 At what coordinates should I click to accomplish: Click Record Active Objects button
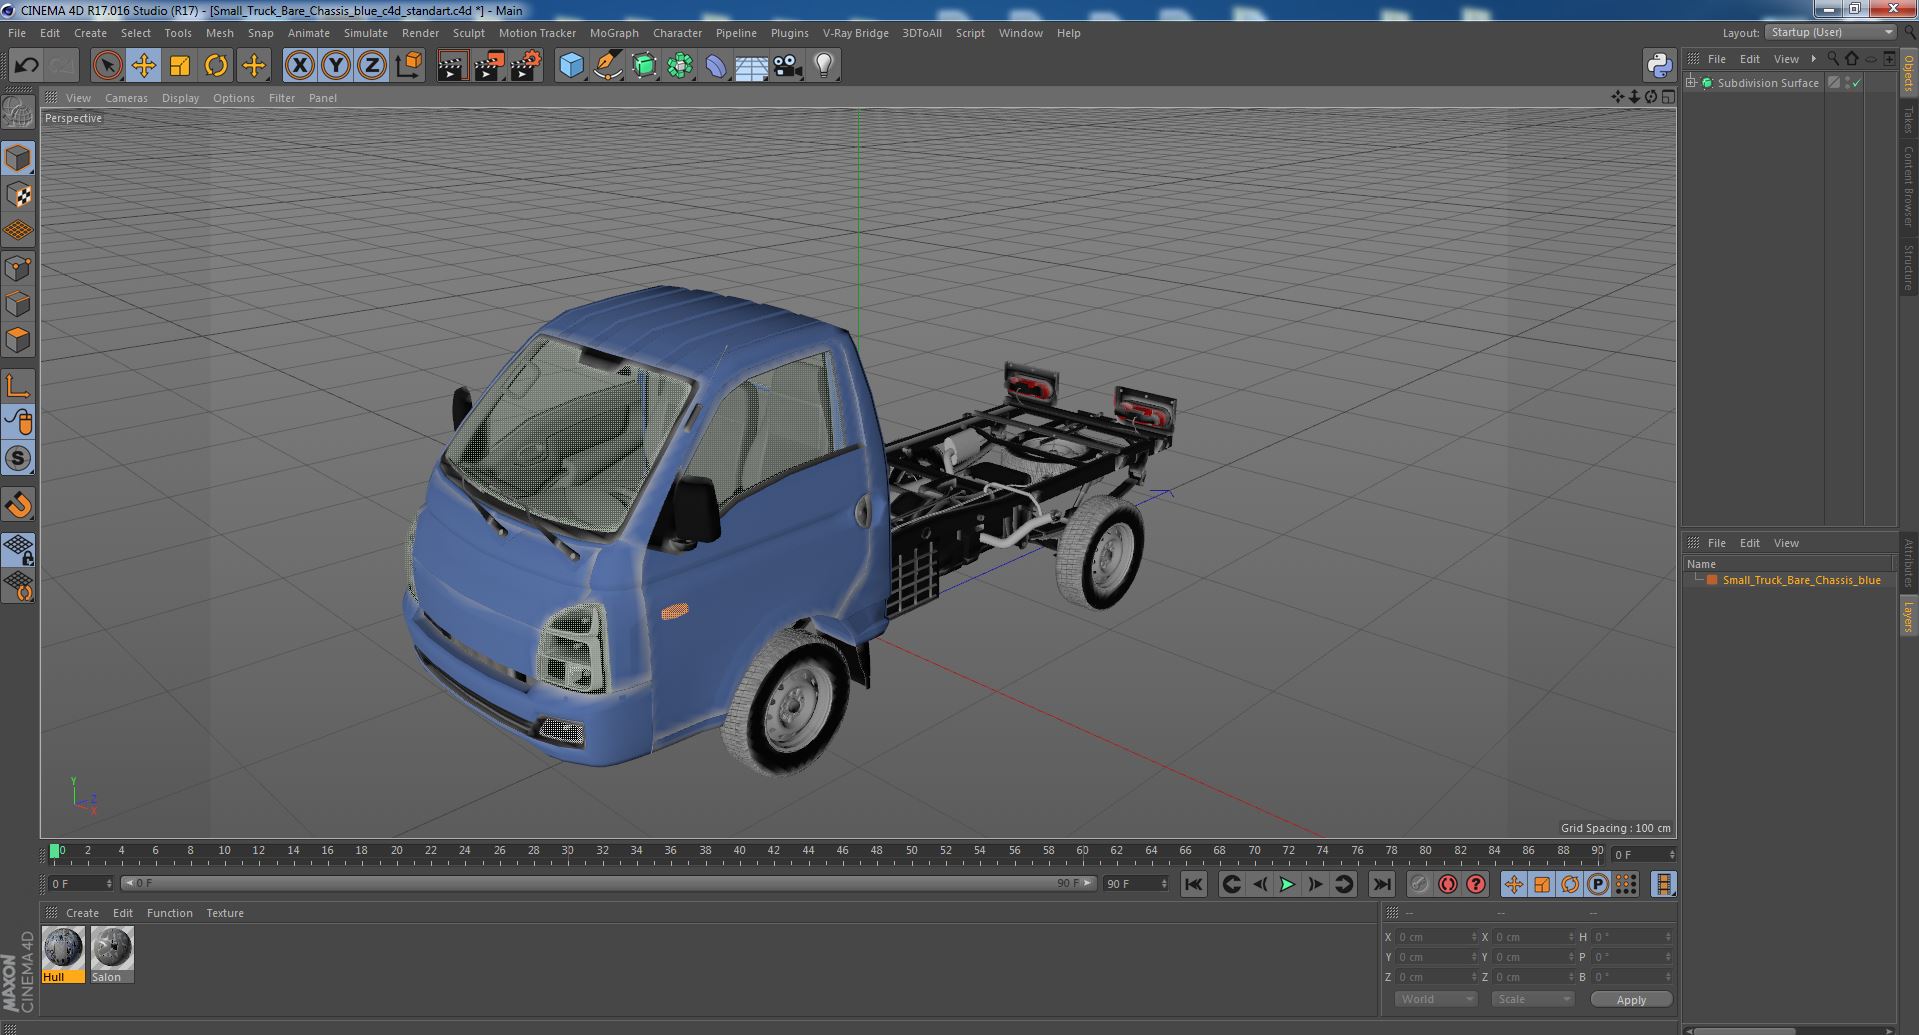coord(1420,884)
